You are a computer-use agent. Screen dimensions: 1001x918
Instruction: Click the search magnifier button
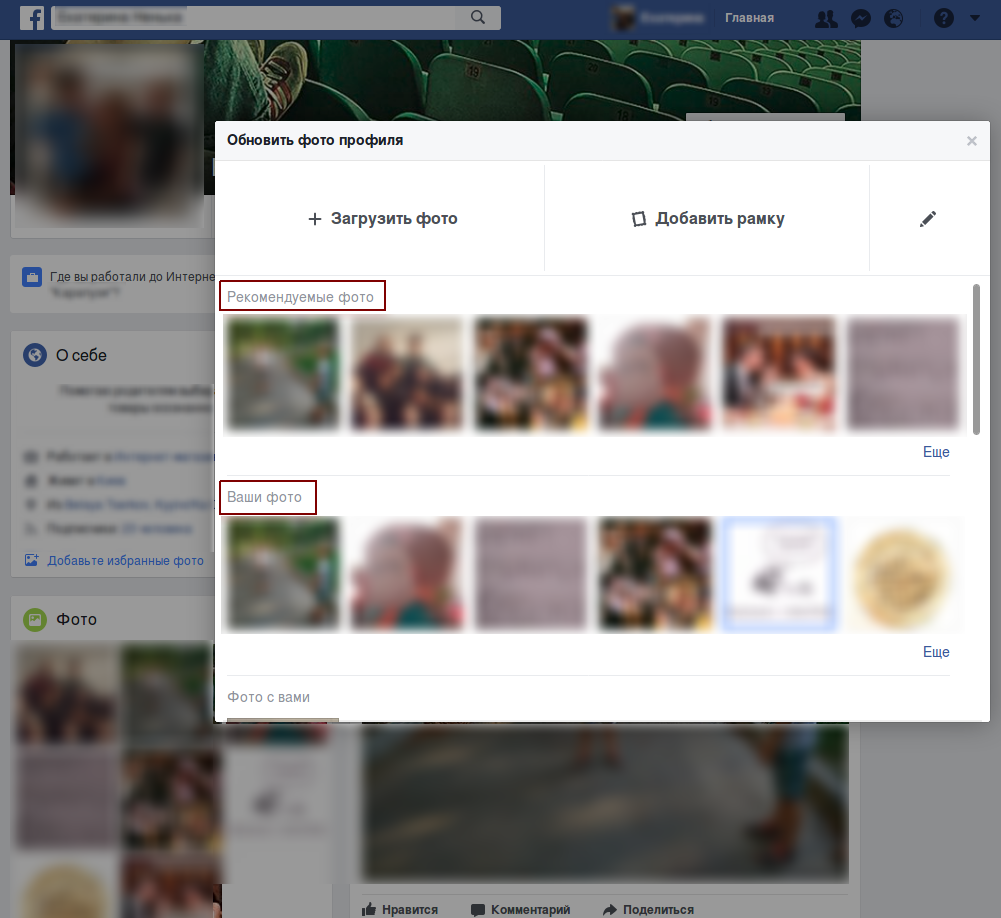(478, 18)
